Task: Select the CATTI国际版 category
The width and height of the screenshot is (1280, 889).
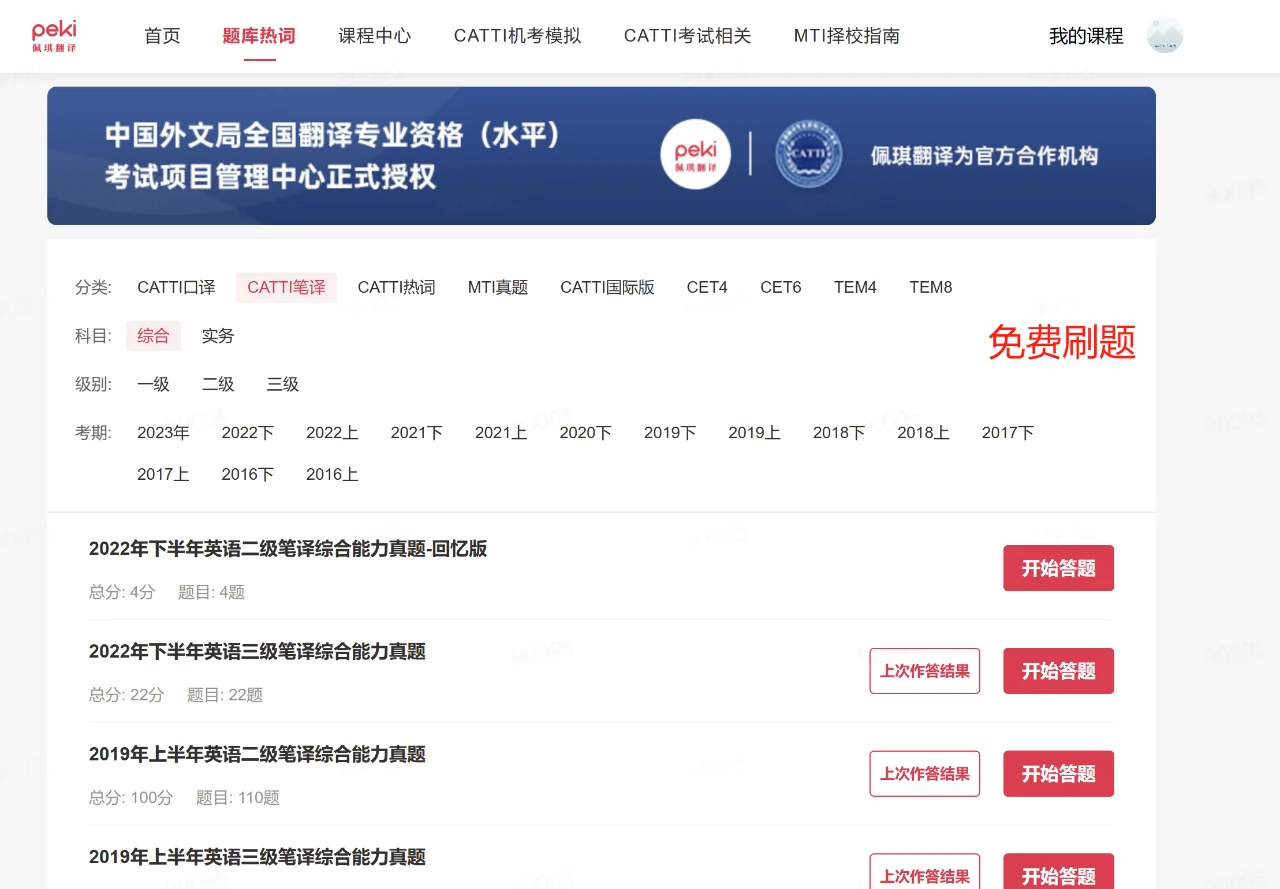Action: [x=607, y=287]
